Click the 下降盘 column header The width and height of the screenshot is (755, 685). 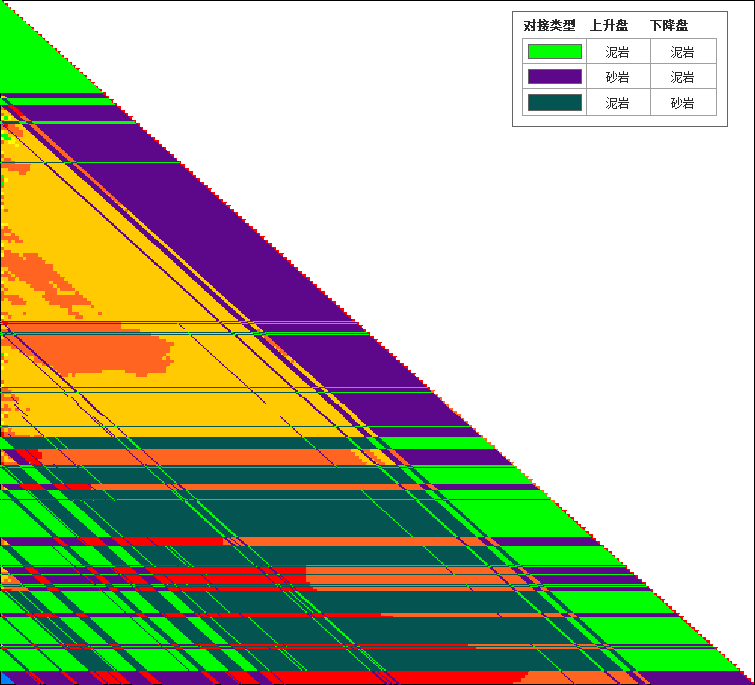[x=669, y=26]
